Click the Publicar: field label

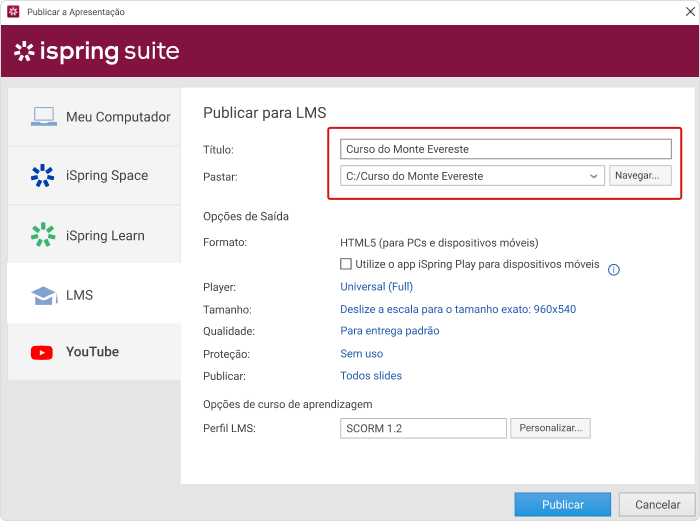point(225,376)
